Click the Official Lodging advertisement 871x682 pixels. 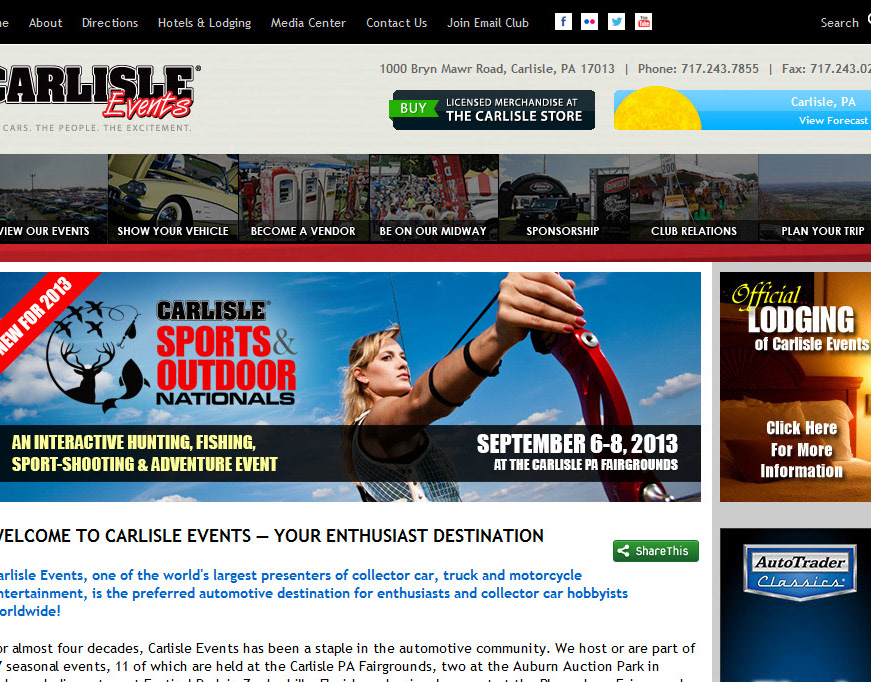click(795, 387)
